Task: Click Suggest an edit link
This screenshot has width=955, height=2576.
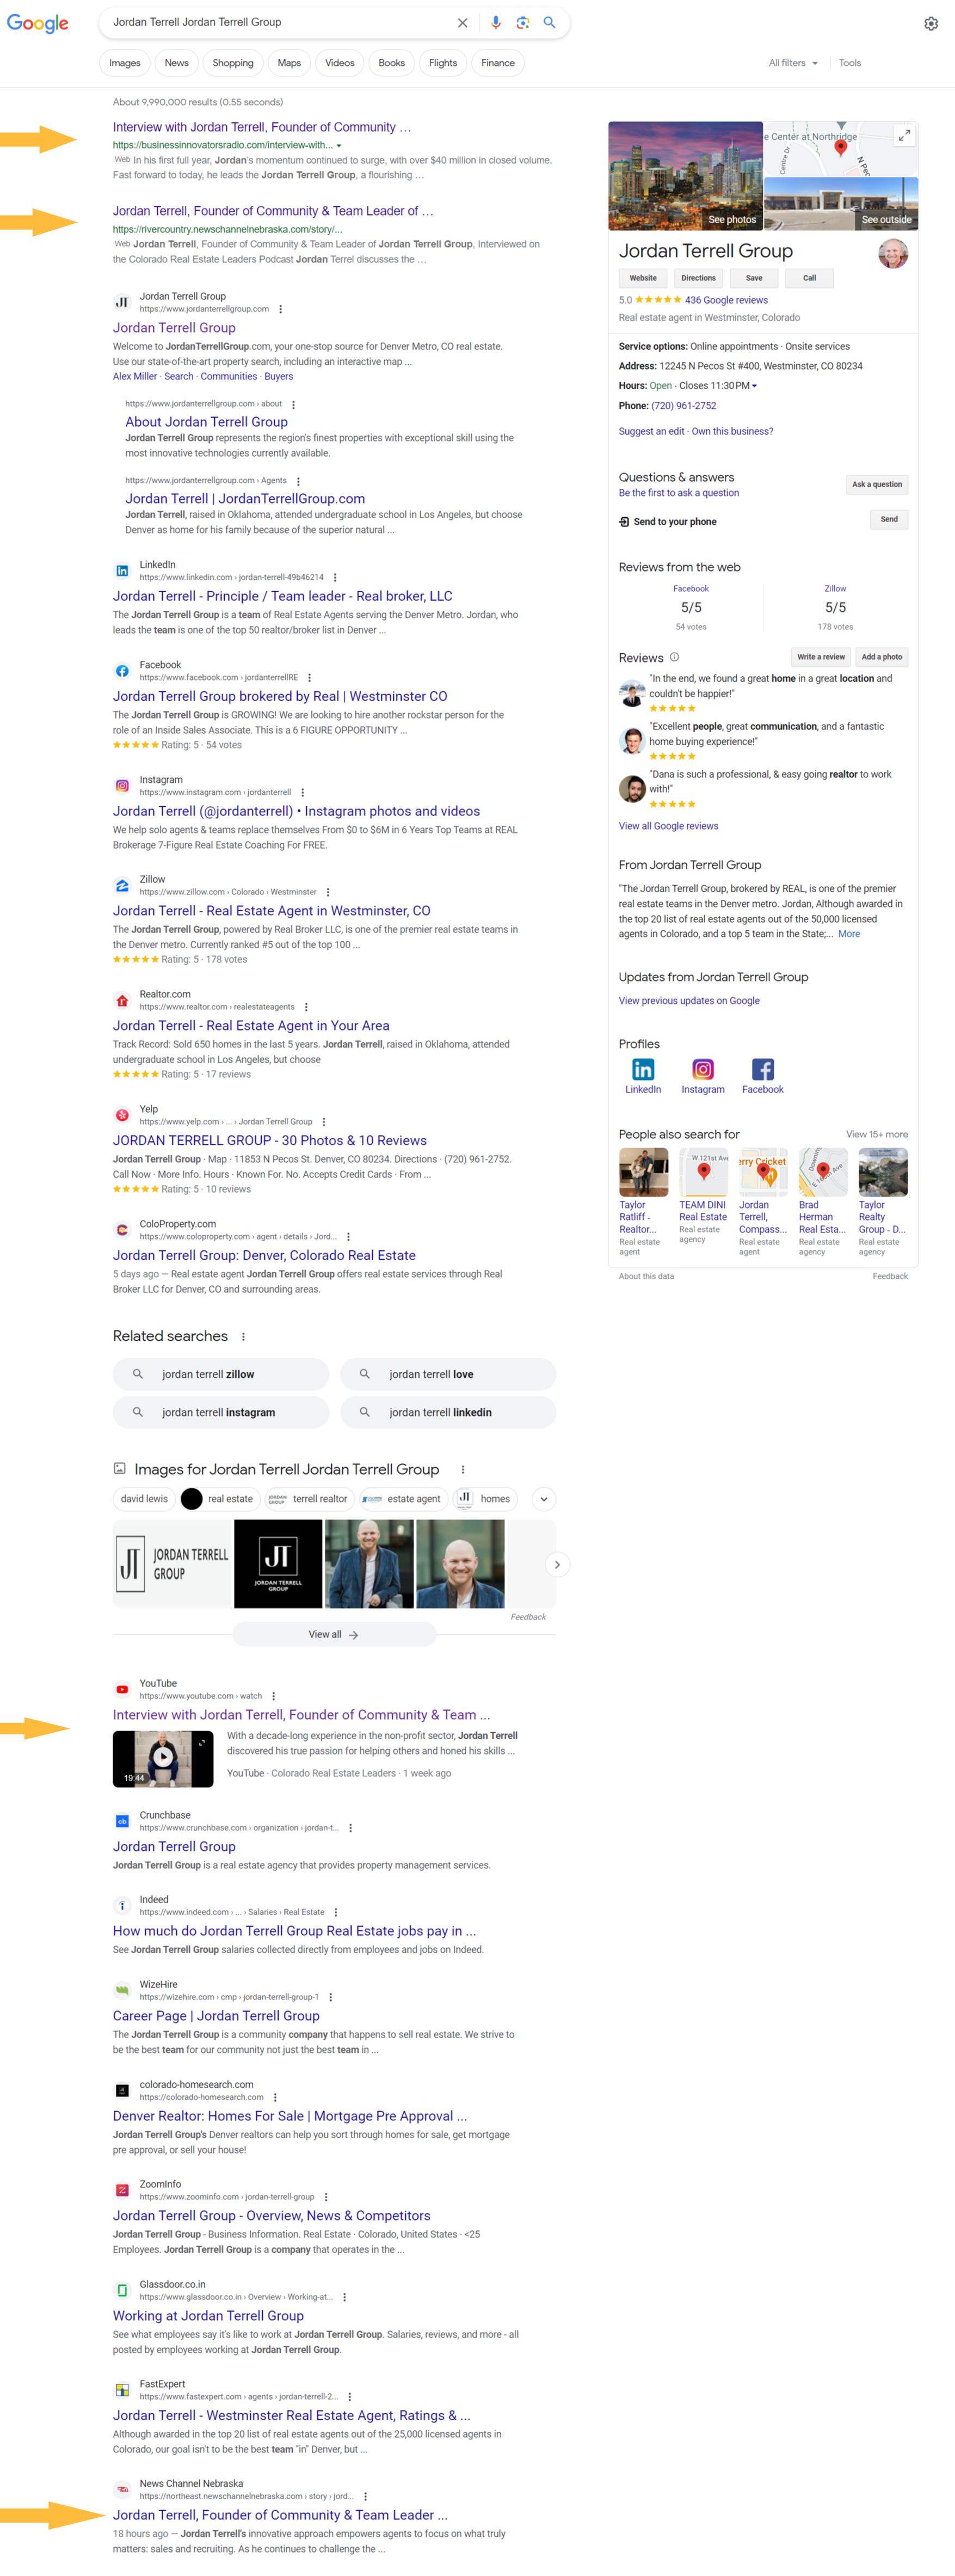Action: click(651, 432)
